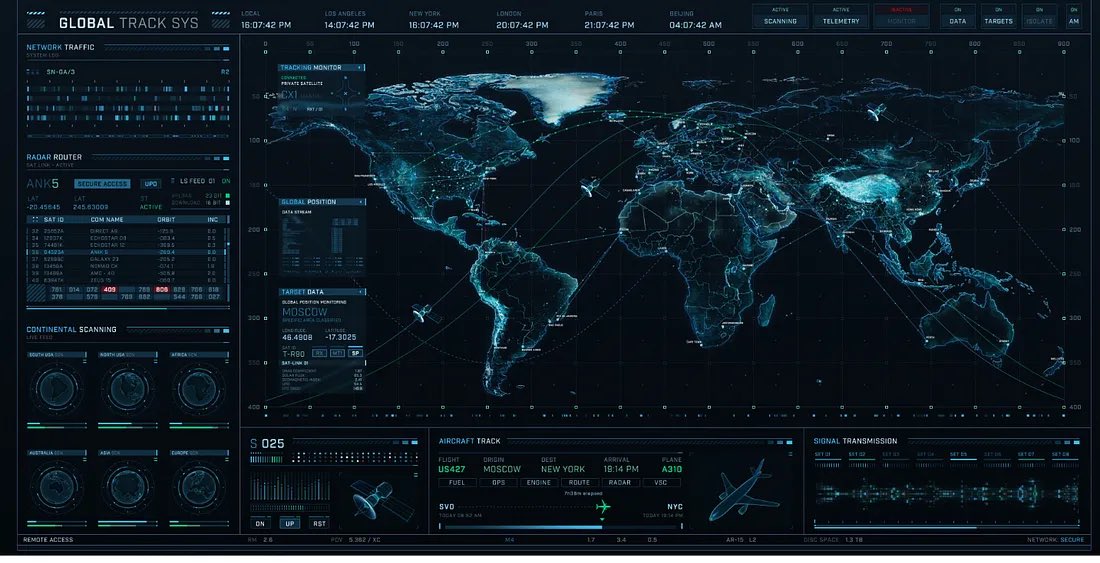
Task: Click the ON button in S 025 panel
Action: click(x=260, y=524)
